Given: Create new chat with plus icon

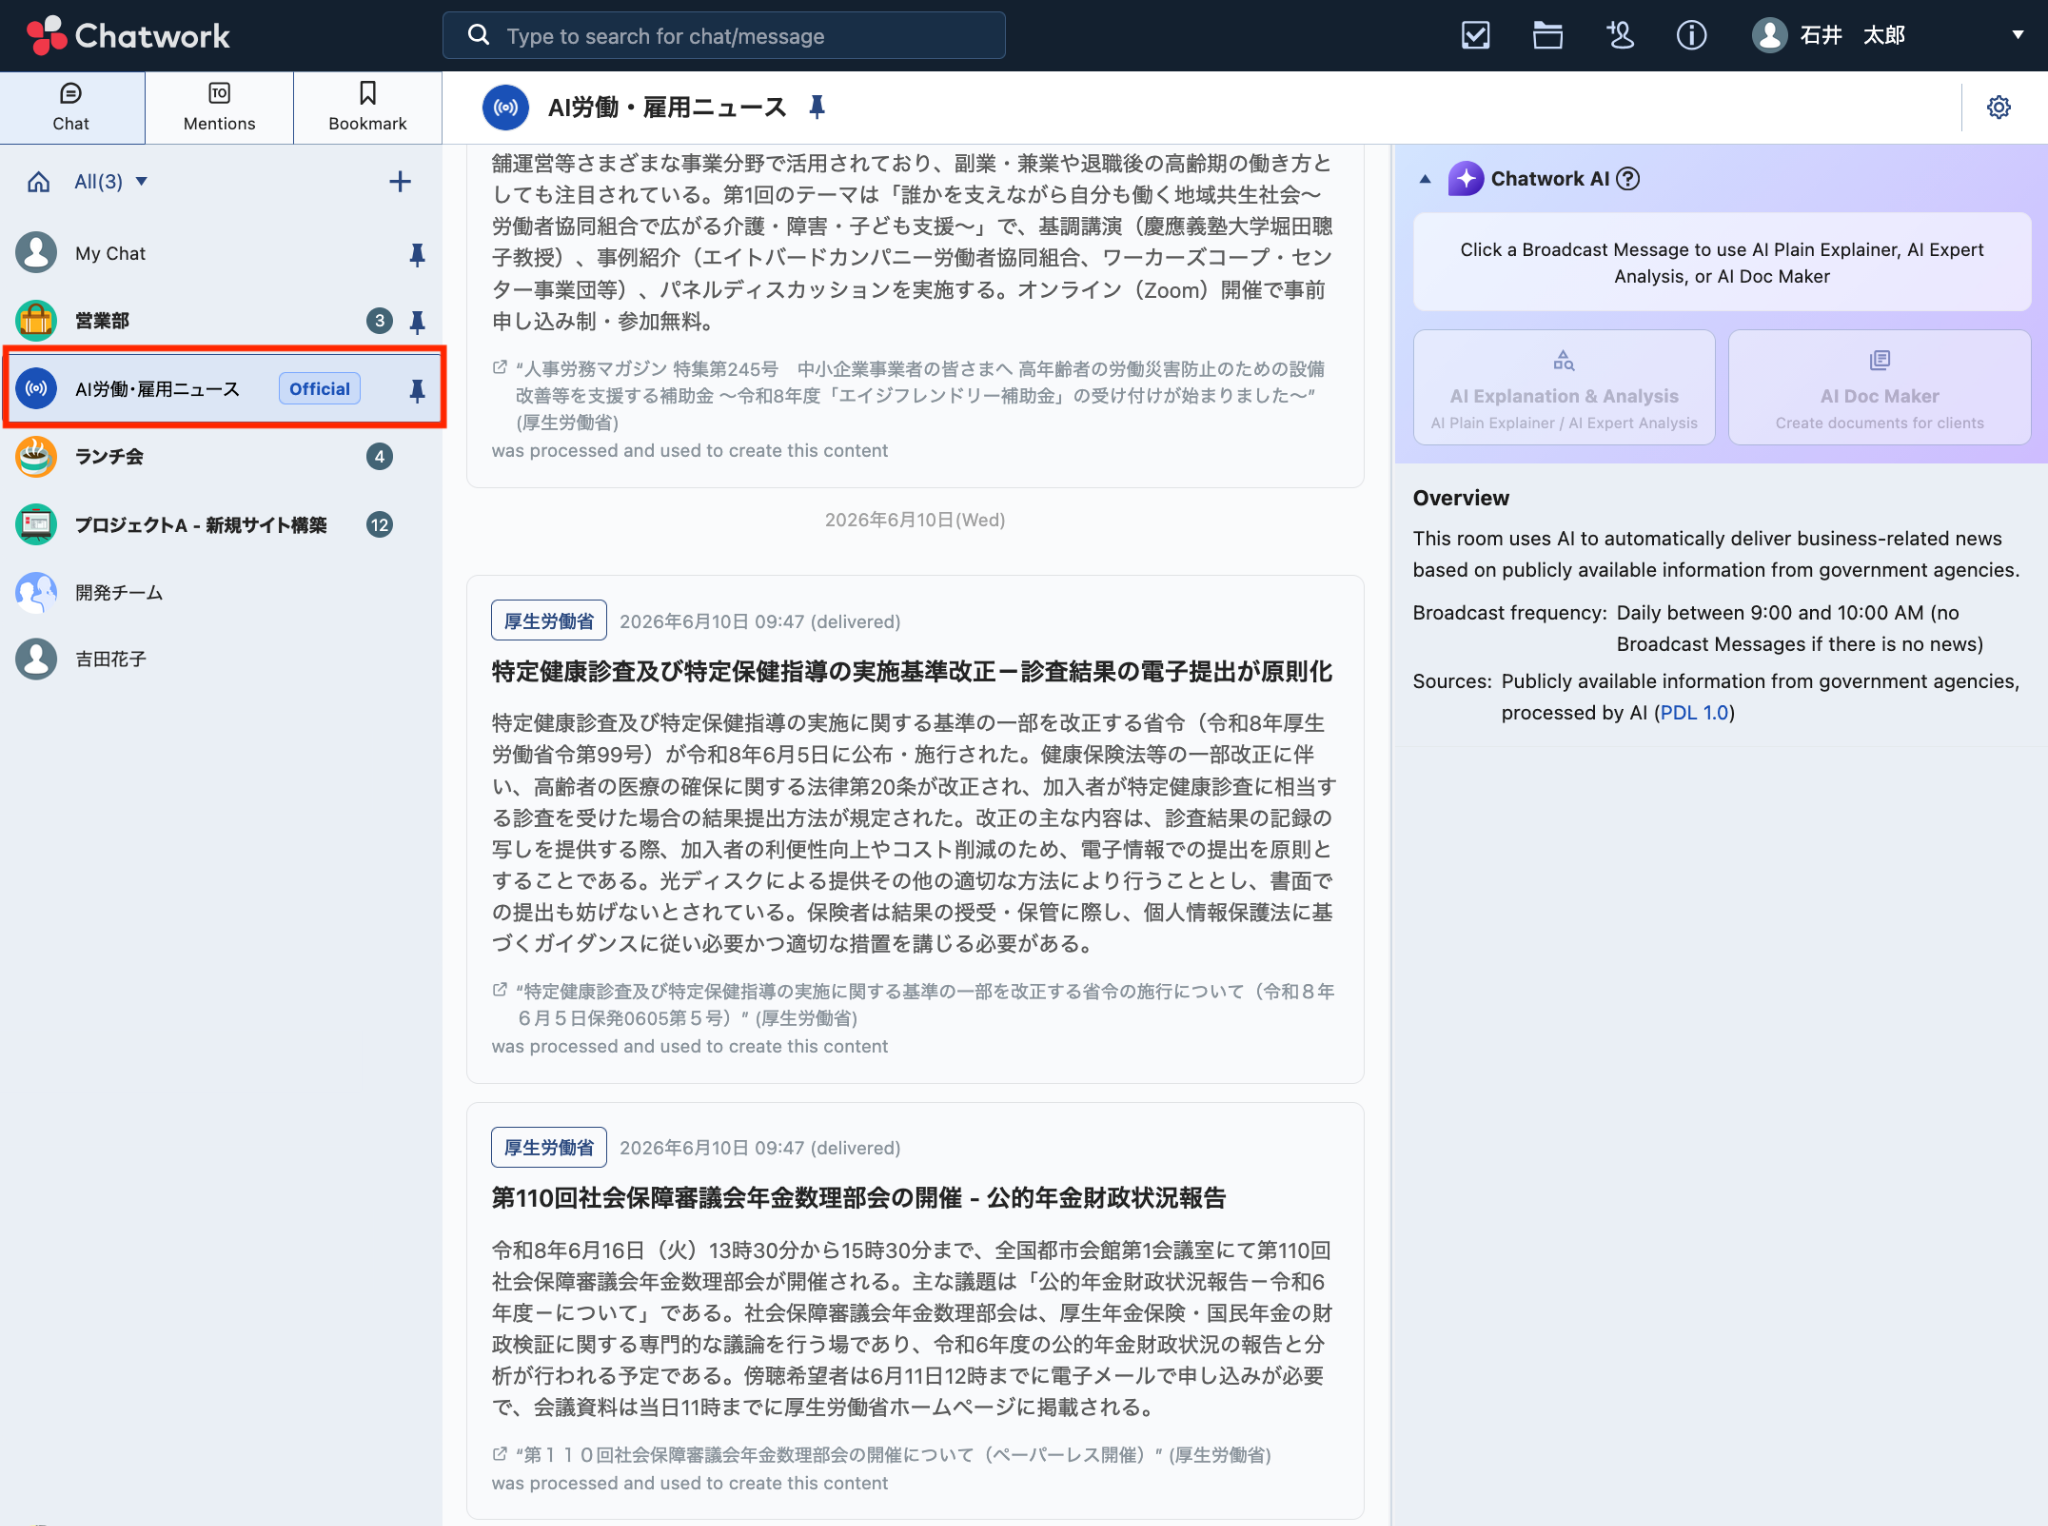Looking at the screenshot, I should (x=400, y=181).
